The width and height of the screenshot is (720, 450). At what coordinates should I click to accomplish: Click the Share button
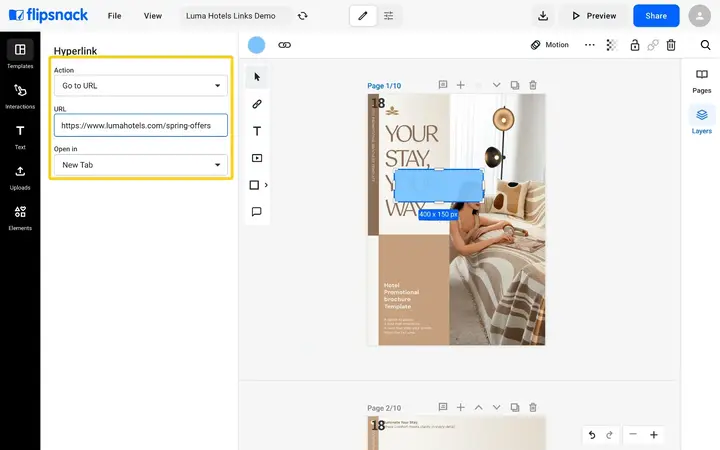656,16
